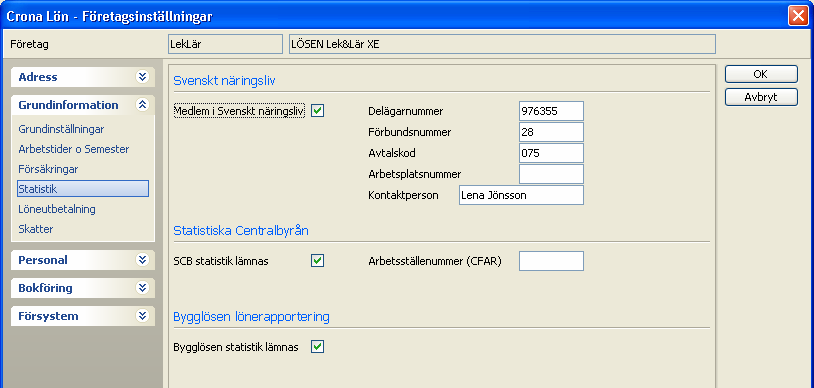
Task: Click the Kontaktperson field Lena Jönsson
Action: point(521,195)
